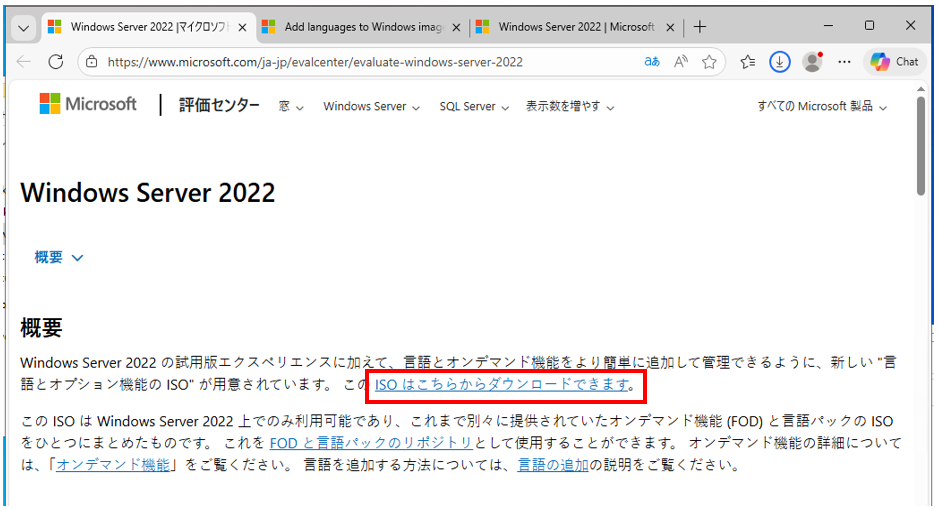This screenshot has width=939, height=509.
Task: Expand the Windows Server dropdown menu
Action: 371,107
